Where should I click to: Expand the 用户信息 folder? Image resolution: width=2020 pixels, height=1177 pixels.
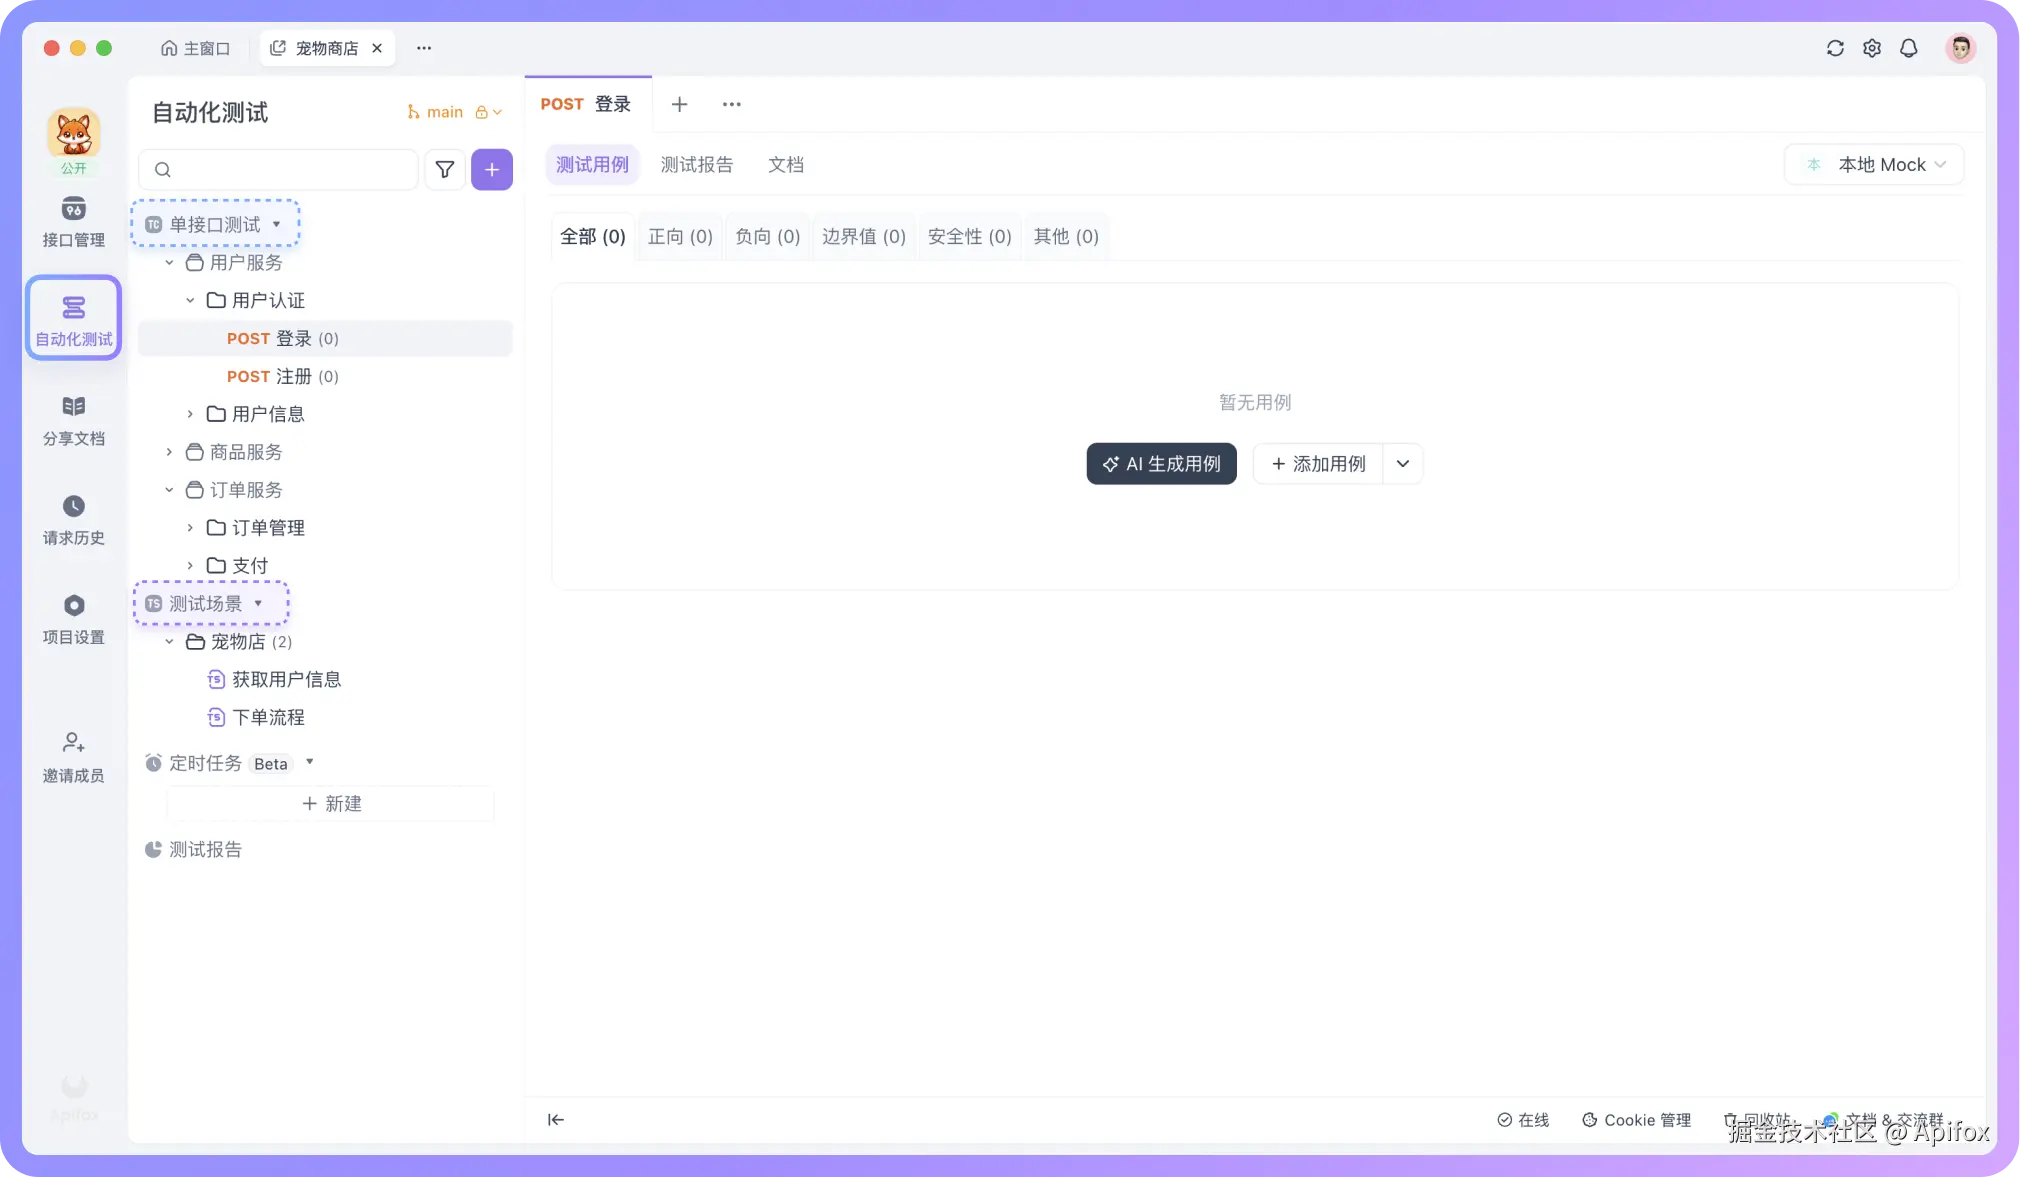(190, 414)
